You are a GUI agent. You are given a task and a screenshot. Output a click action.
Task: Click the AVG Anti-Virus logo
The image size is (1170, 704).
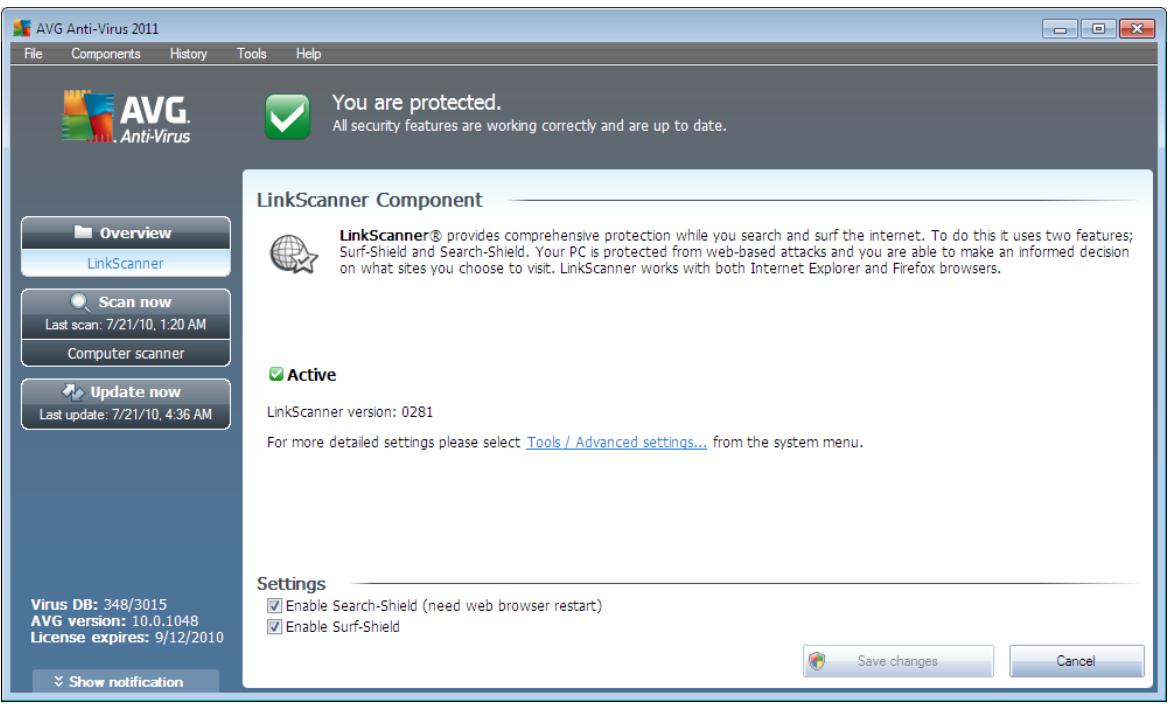(125, 116)
